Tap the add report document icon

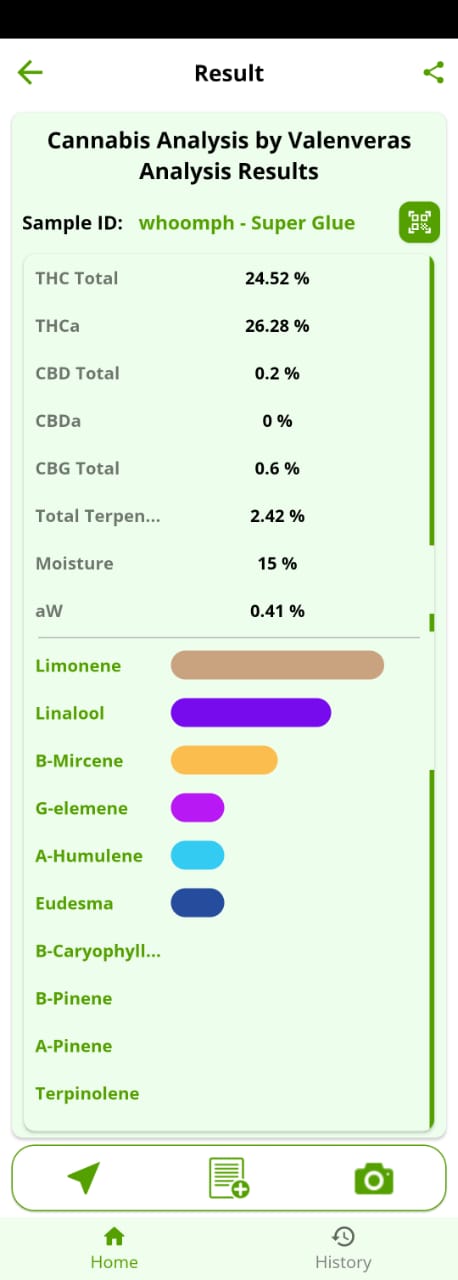(x=229, y=1178)
